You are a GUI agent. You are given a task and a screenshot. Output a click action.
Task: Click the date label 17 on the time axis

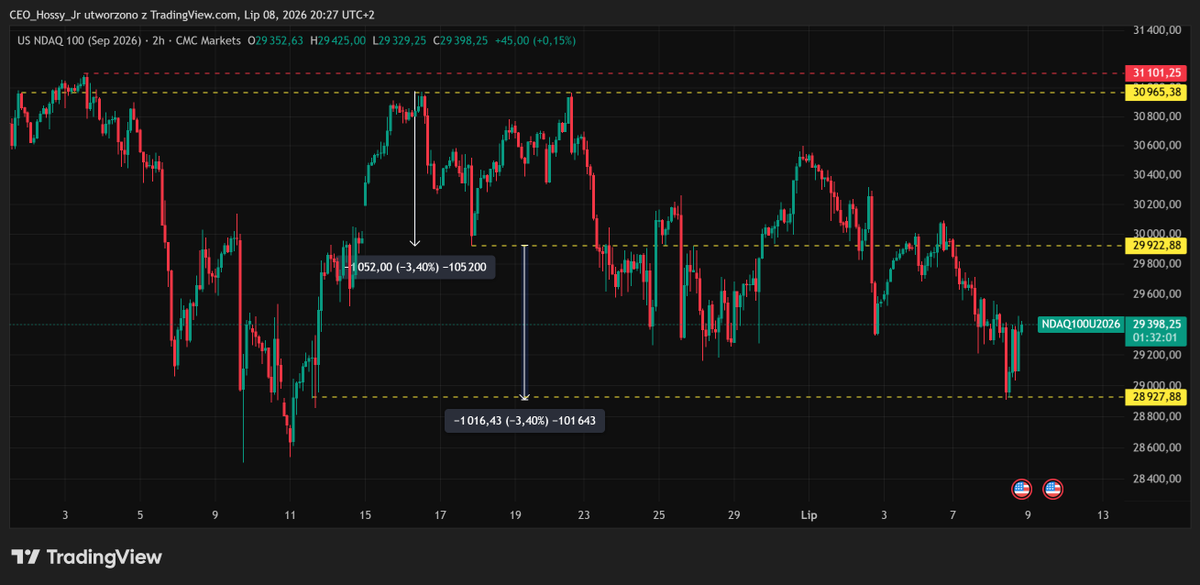[440, 516]
